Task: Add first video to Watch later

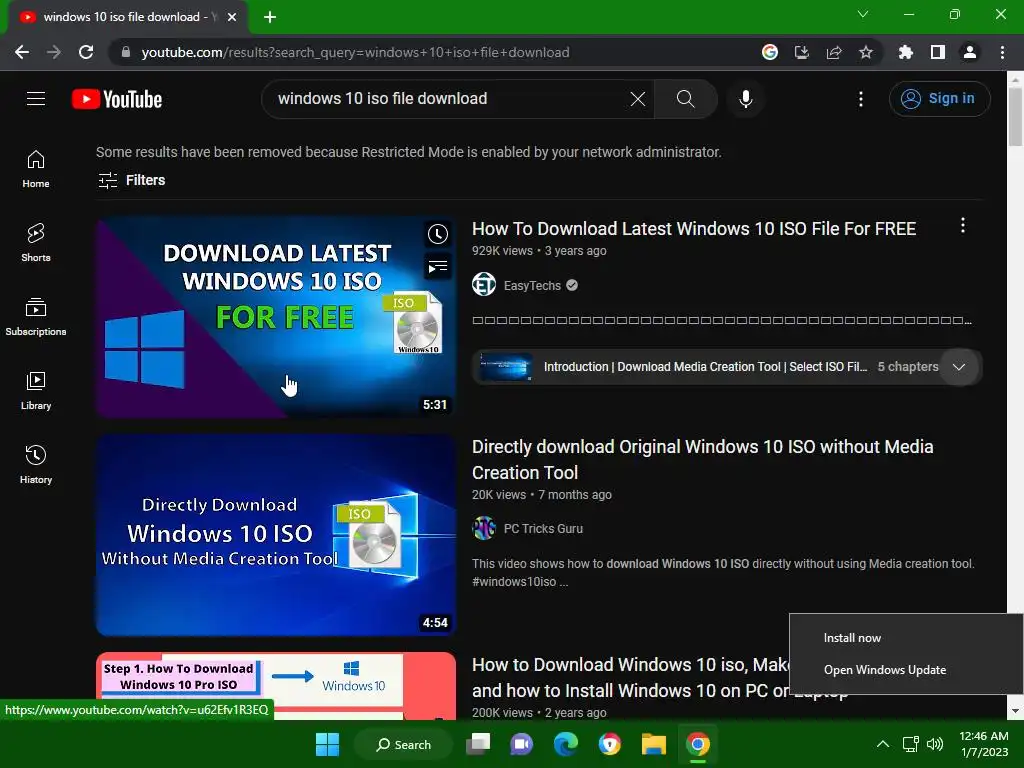Action: coord(438,234)
